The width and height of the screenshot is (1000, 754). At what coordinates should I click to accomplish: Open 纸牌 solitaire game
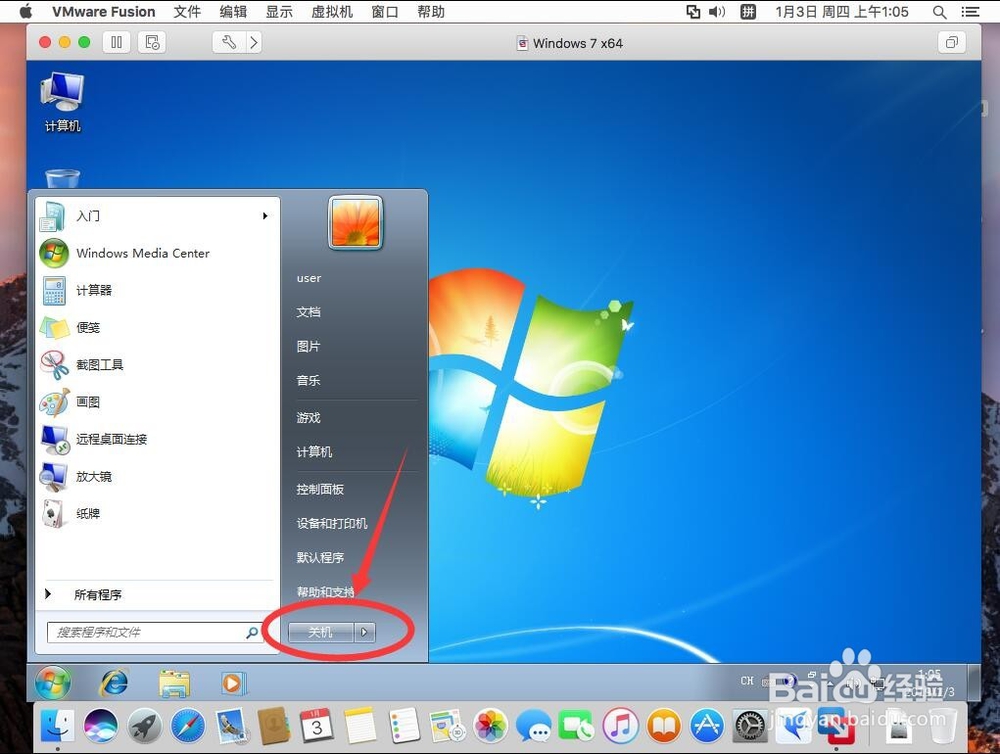pos(156,514)
